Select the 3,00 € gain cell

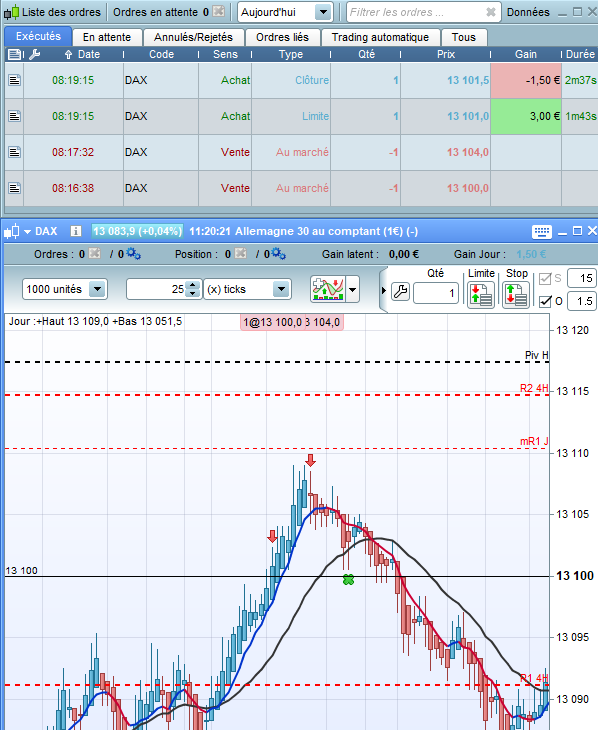pyautogui.click(x=526, y=116)
